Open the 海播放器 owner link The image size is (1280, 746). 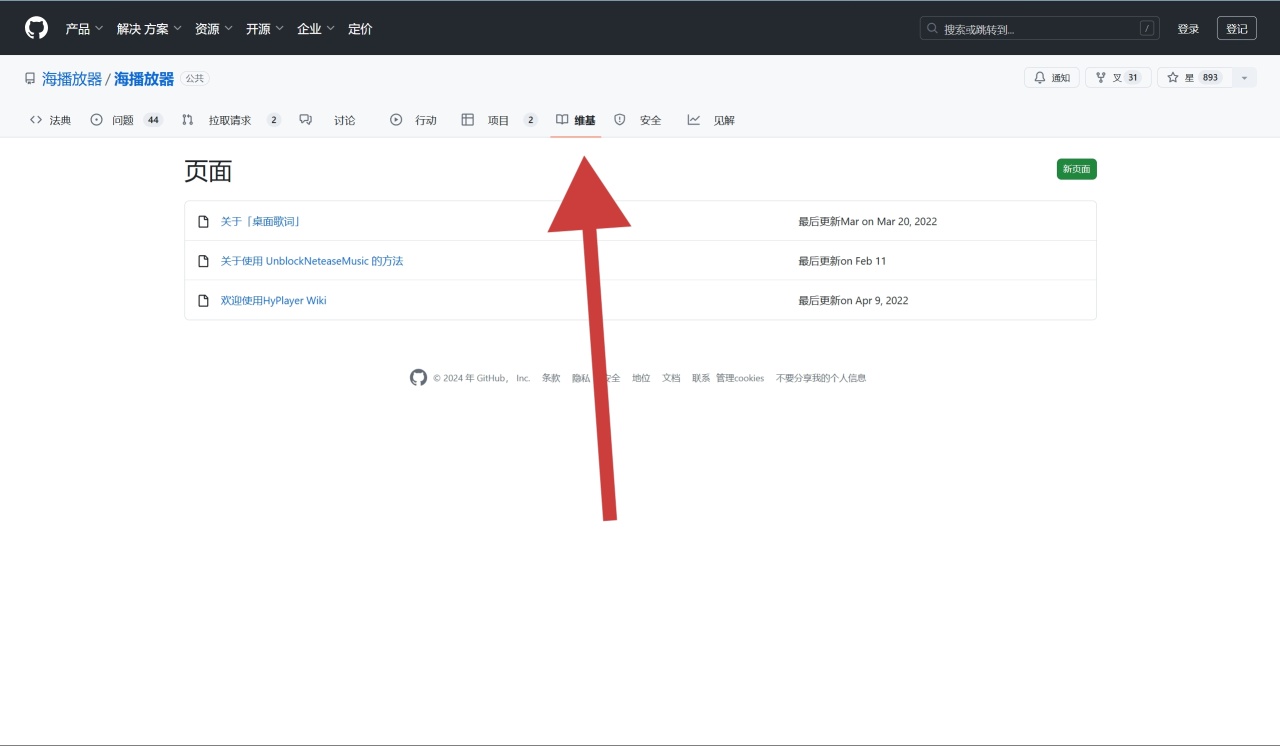point(72,78)
